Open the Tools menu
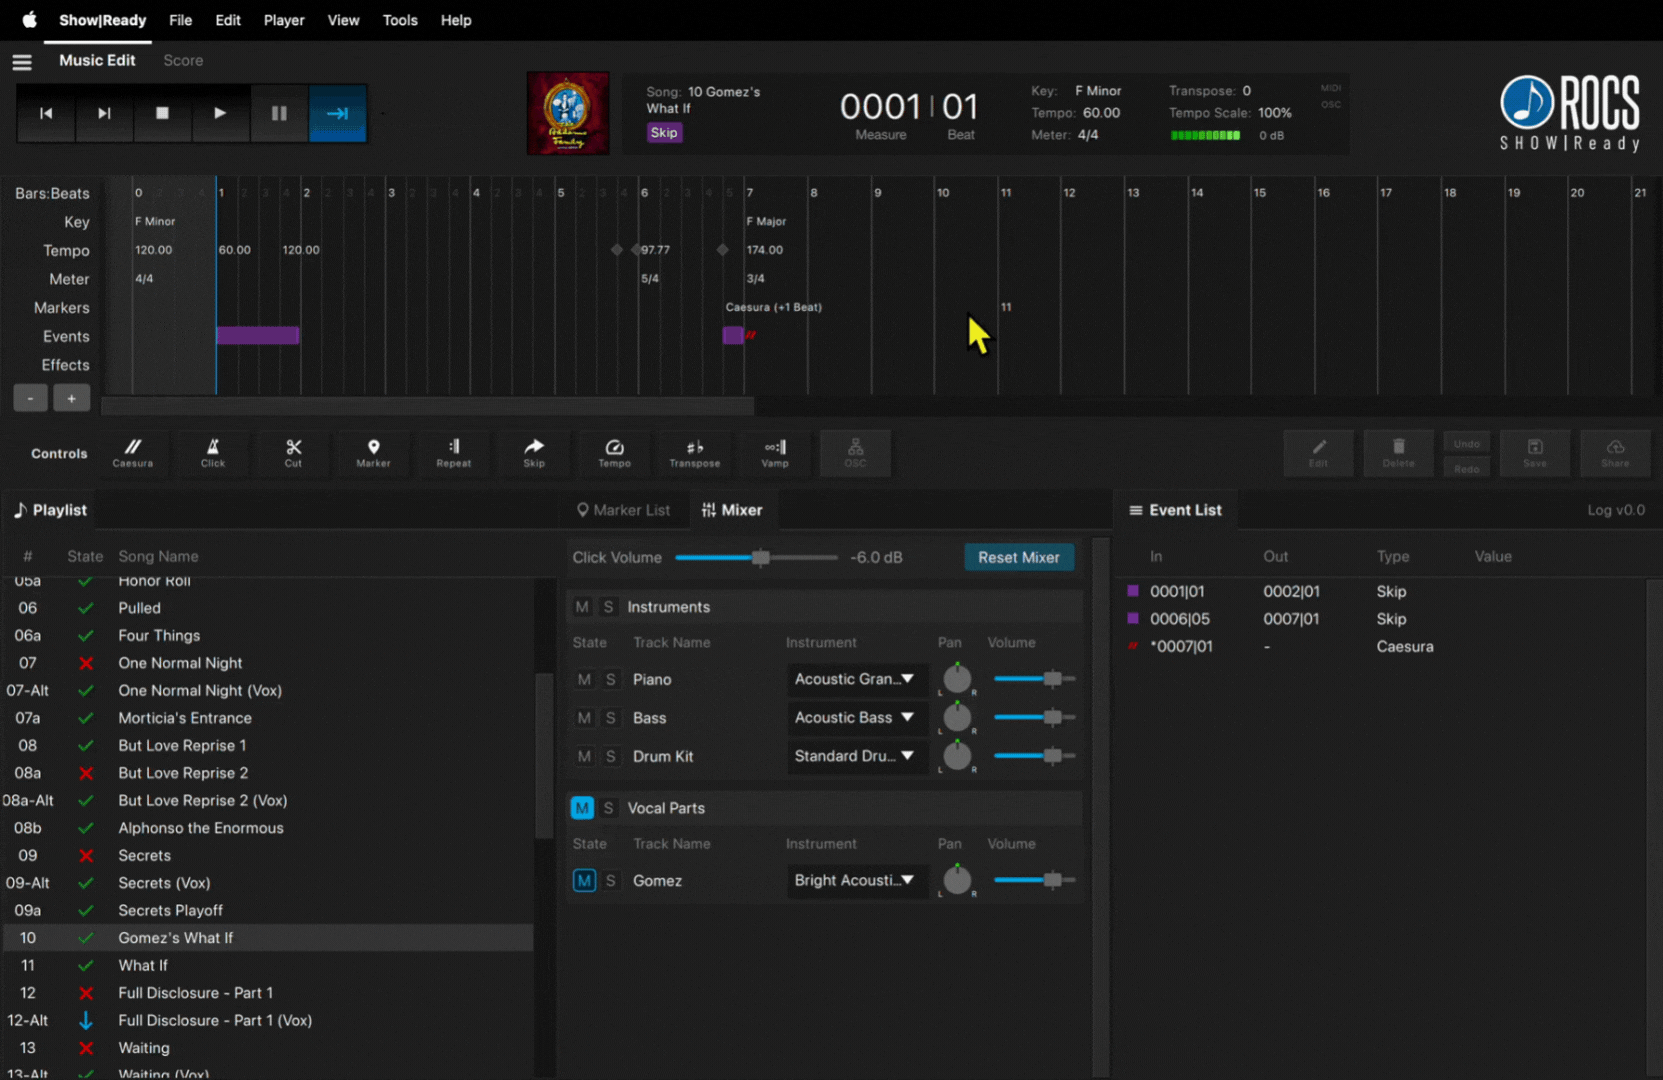This screenshot has width=1663, height=1080. point(400,20)
